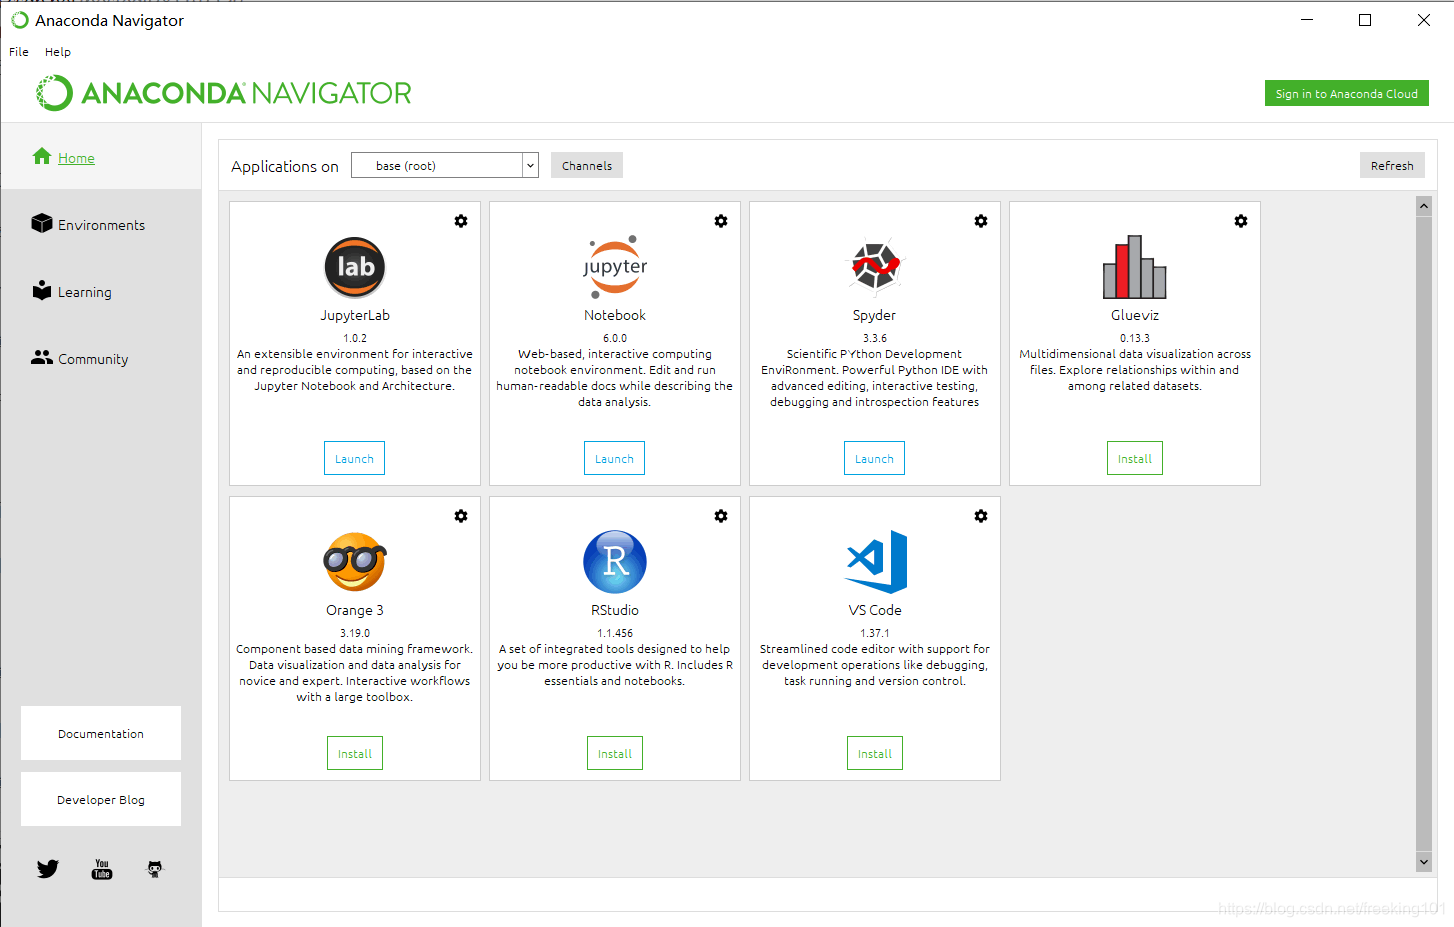Open the Documentation link
This screenshot has width=1454, height=927.
tap(101, 733)
